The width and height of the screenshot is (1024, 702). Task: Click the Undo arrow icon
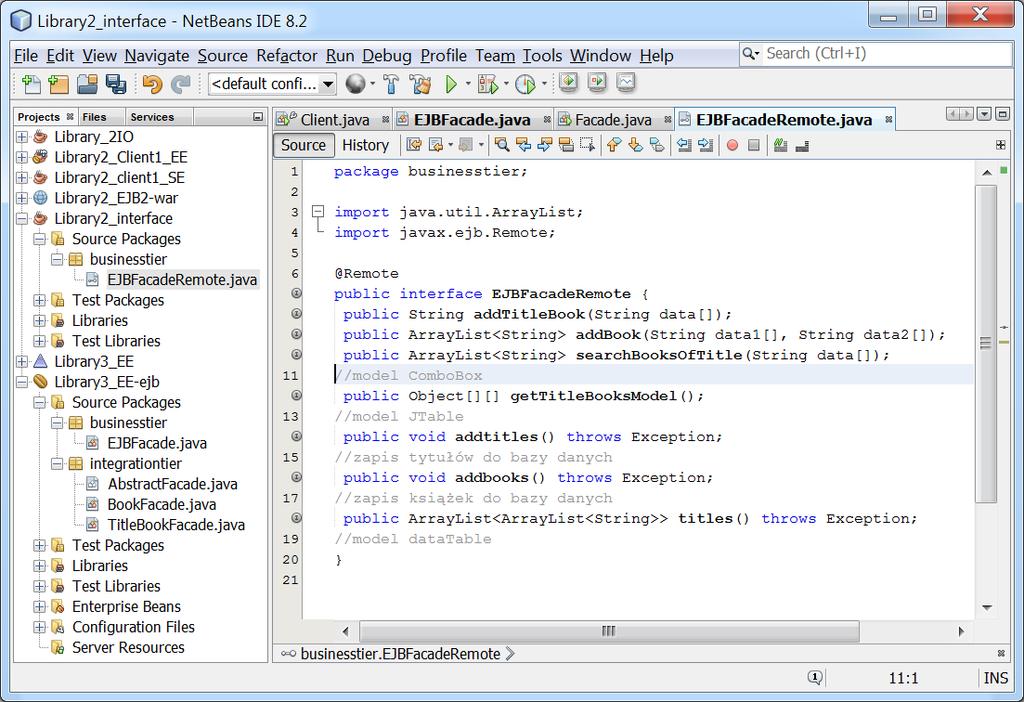(x=152, y=84)
